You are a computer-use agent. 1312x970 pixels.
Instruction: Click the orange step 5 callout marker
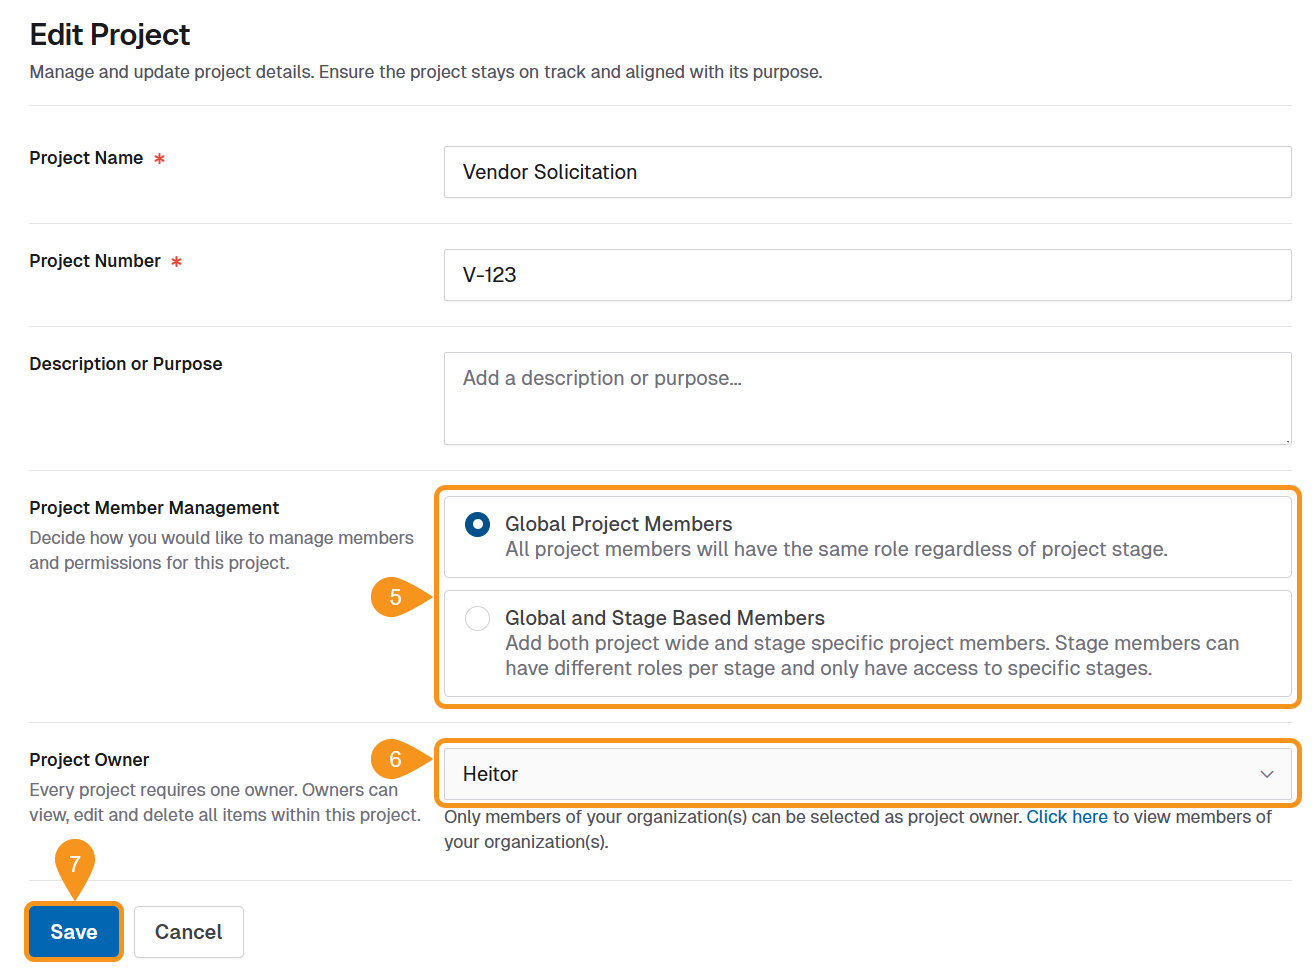coord(396,597)
